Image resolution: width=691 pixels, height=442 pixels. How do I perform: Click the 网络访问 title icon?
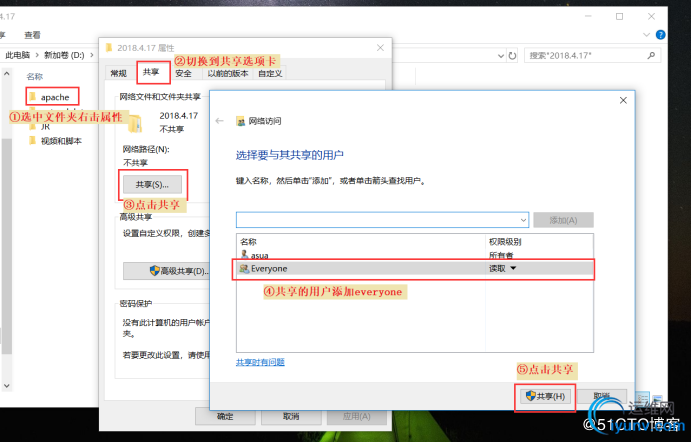coord(241,121)
